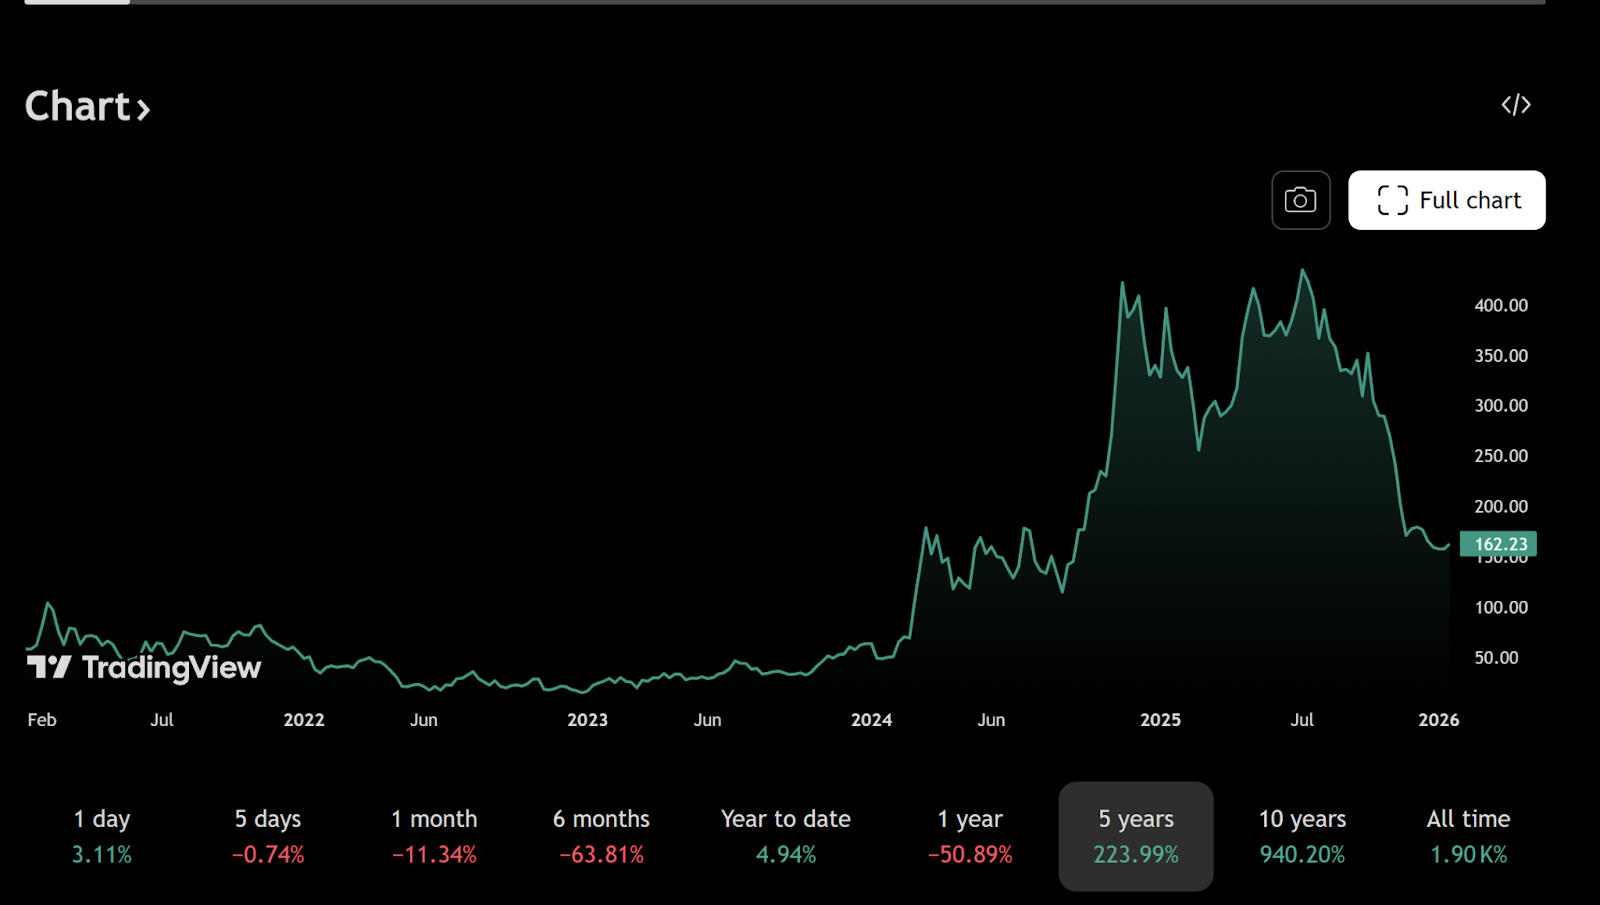Show All time performance
Image resolution: width=1600 pixels, height=905 pixels.
1467,835
